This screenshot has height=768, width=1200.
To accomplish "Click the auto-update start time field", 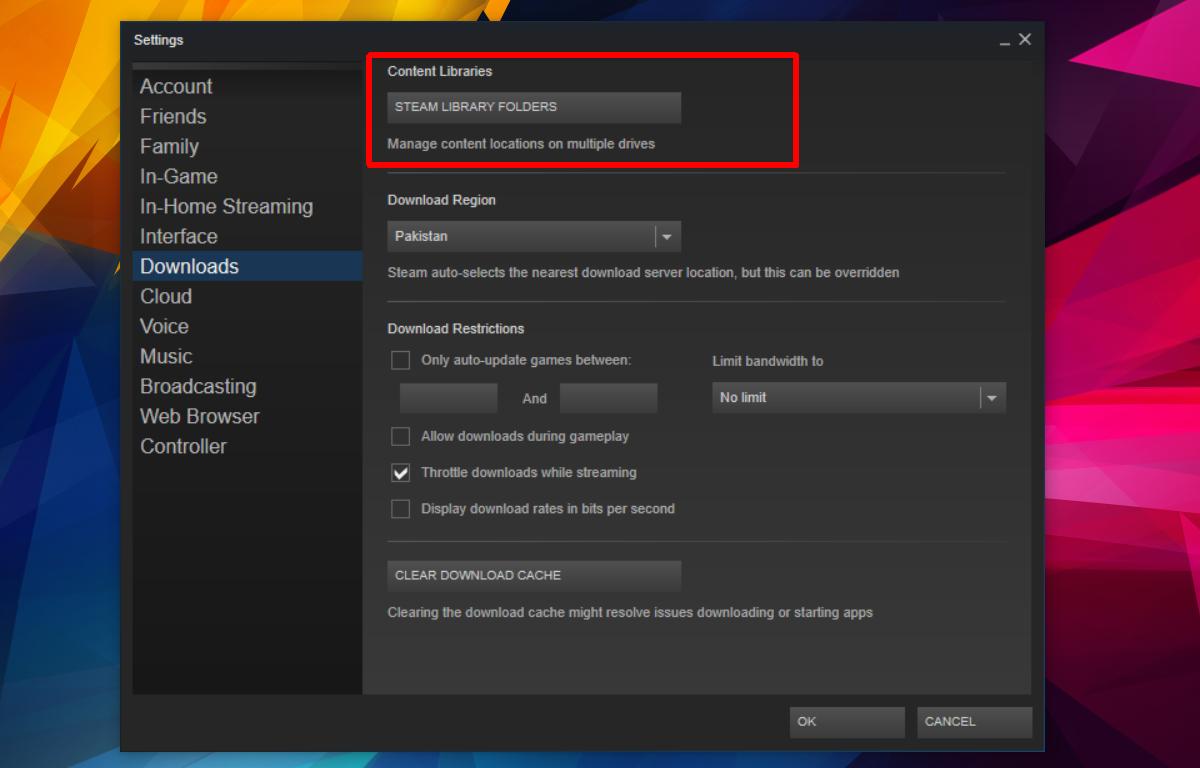I will click(x=448, y=397).
